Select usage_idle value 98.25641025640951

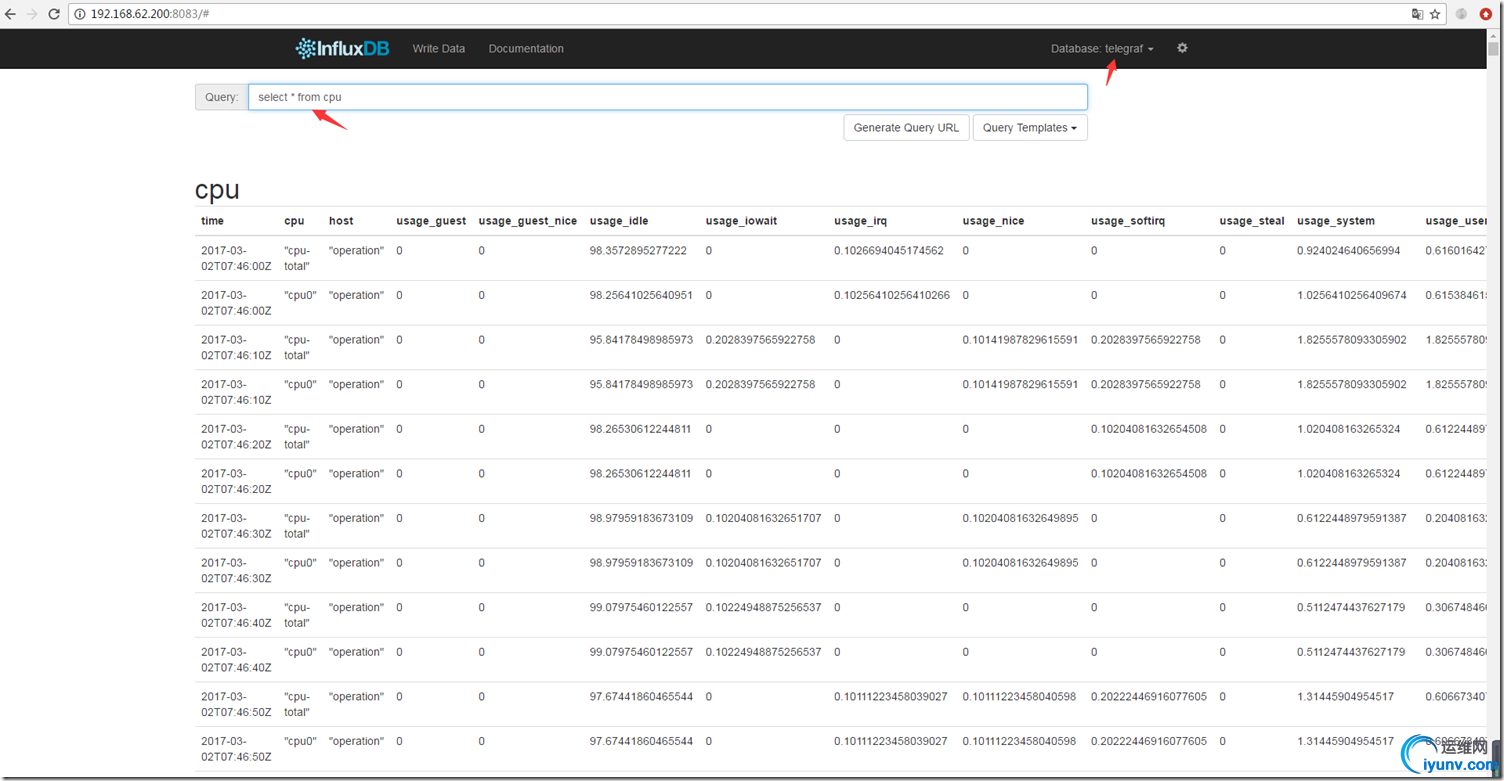tap(641, 296)
